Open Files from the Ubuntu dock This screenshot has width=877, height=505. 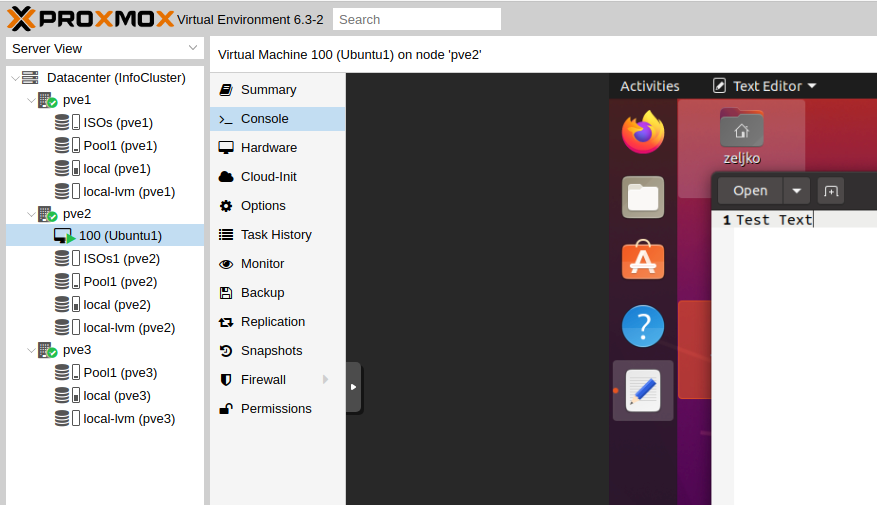(x=643, y=197)
